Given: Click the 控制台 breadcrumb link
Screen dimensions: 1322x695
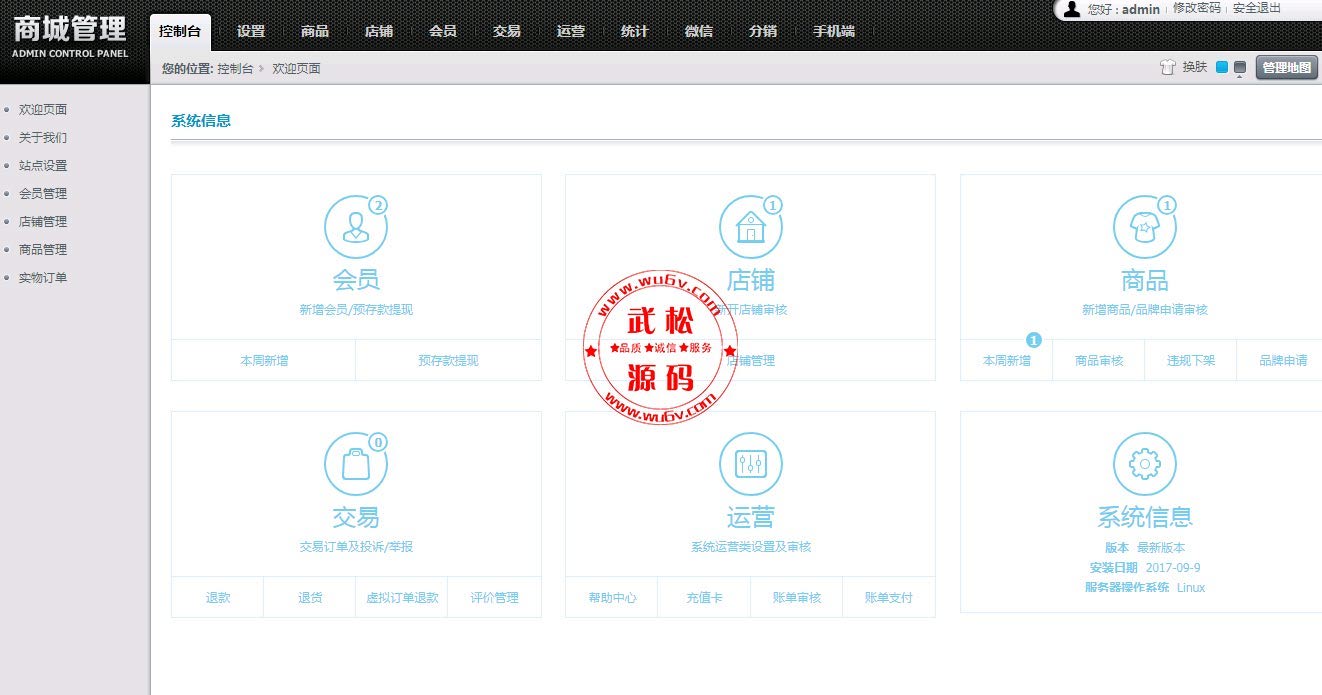Looking at the screenshot, I should [235, 69].
